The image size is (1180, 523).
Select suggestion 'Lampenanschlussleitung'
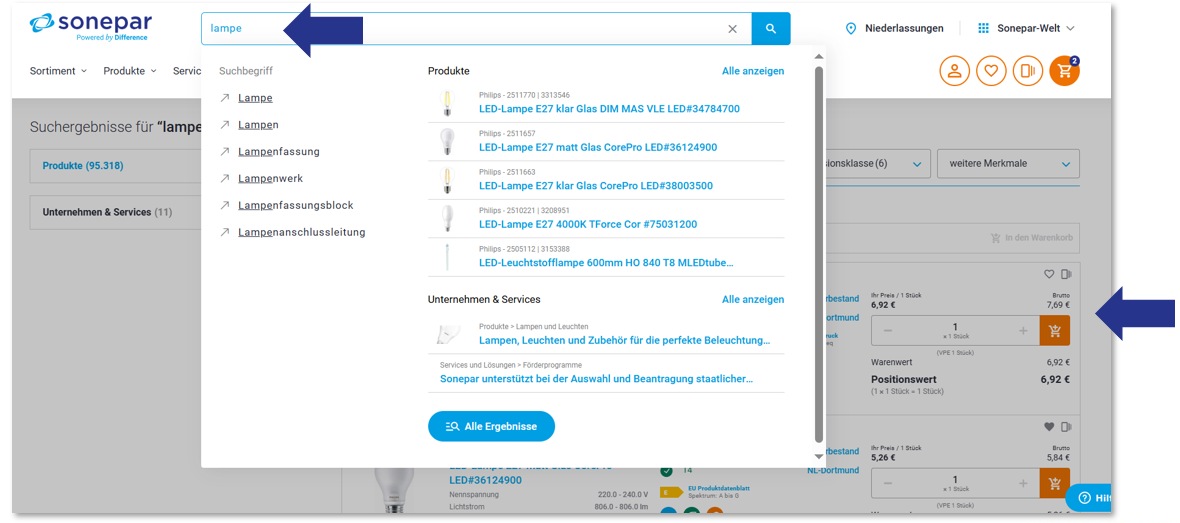pos(301,233)
